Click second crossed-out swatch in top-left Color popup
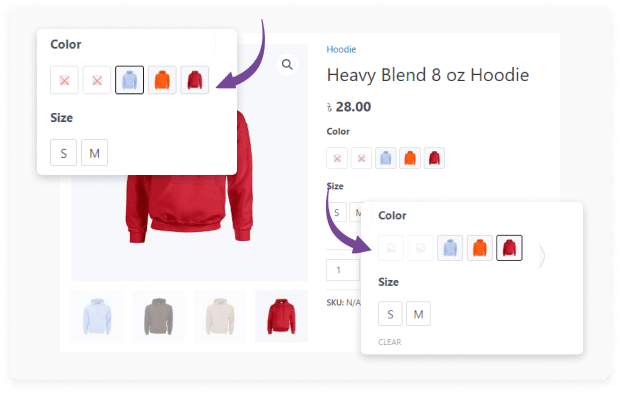This screenshot has width=620, height=393. 97,80
